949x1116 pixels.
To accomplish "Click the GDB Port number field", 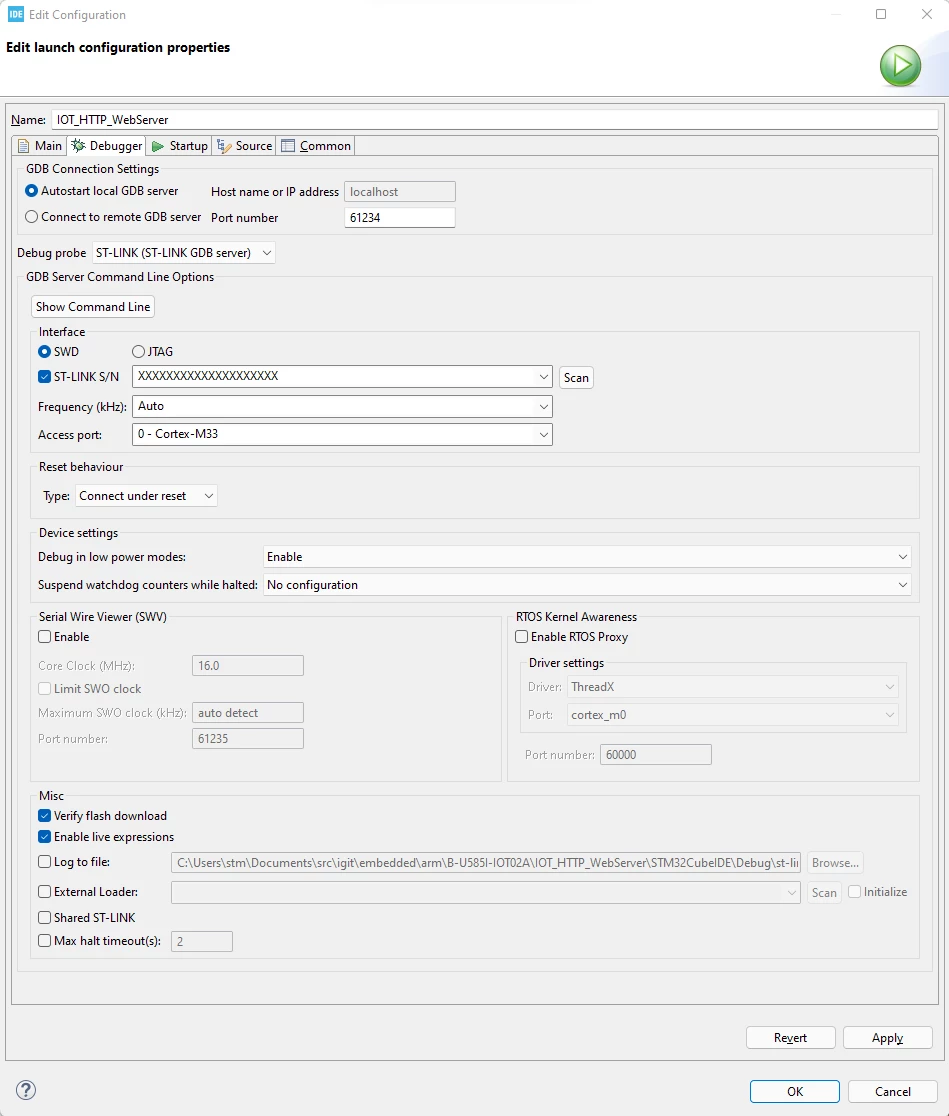I will point(399,218).
